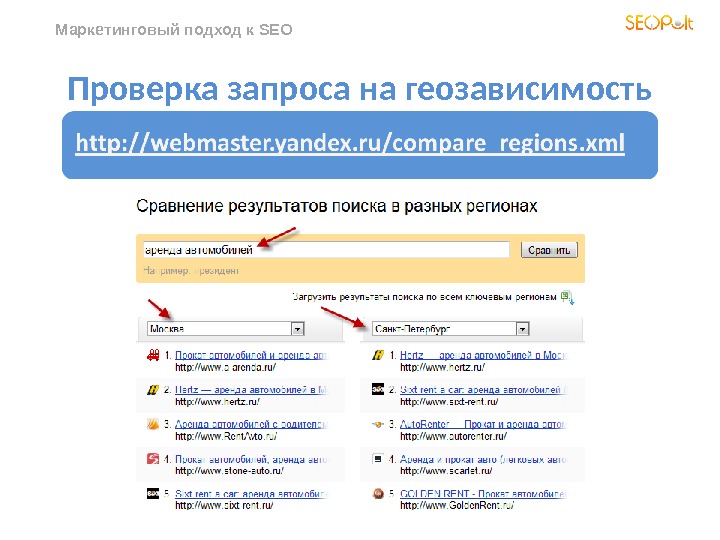This screenshot has width=720, height=540.
Task: Click Загрузить результаты поиска по всем ключевым регионам
Action: [424, 297]
